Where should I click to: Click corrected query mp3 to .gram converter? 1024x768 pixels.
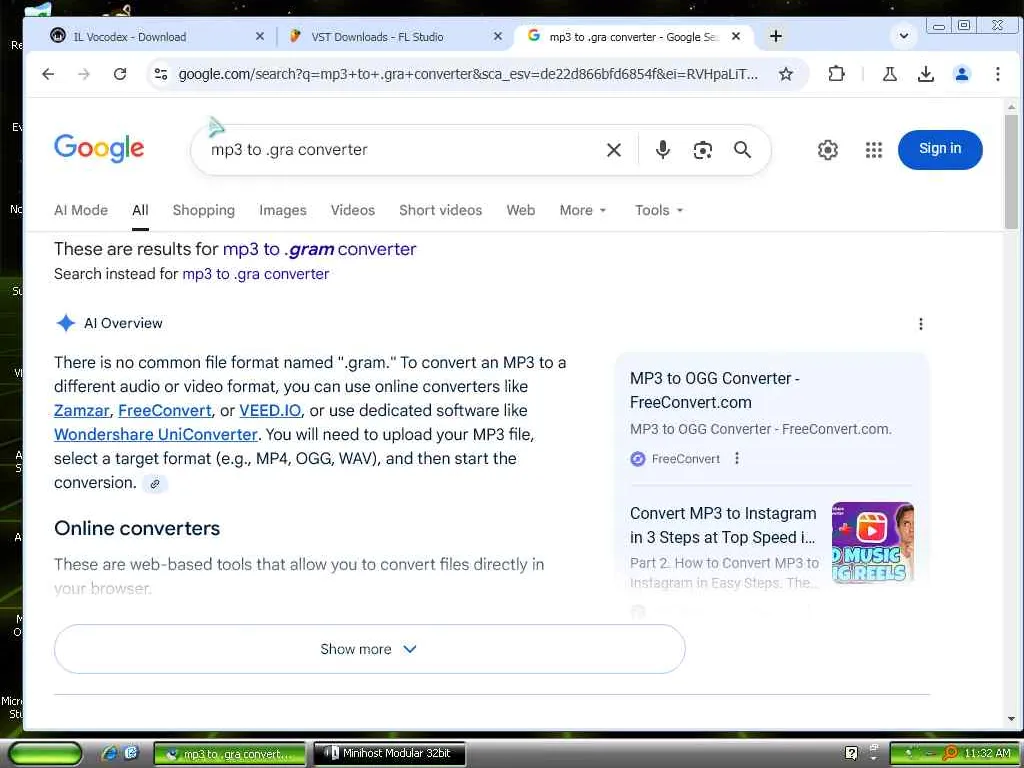(x=319, y=249)
